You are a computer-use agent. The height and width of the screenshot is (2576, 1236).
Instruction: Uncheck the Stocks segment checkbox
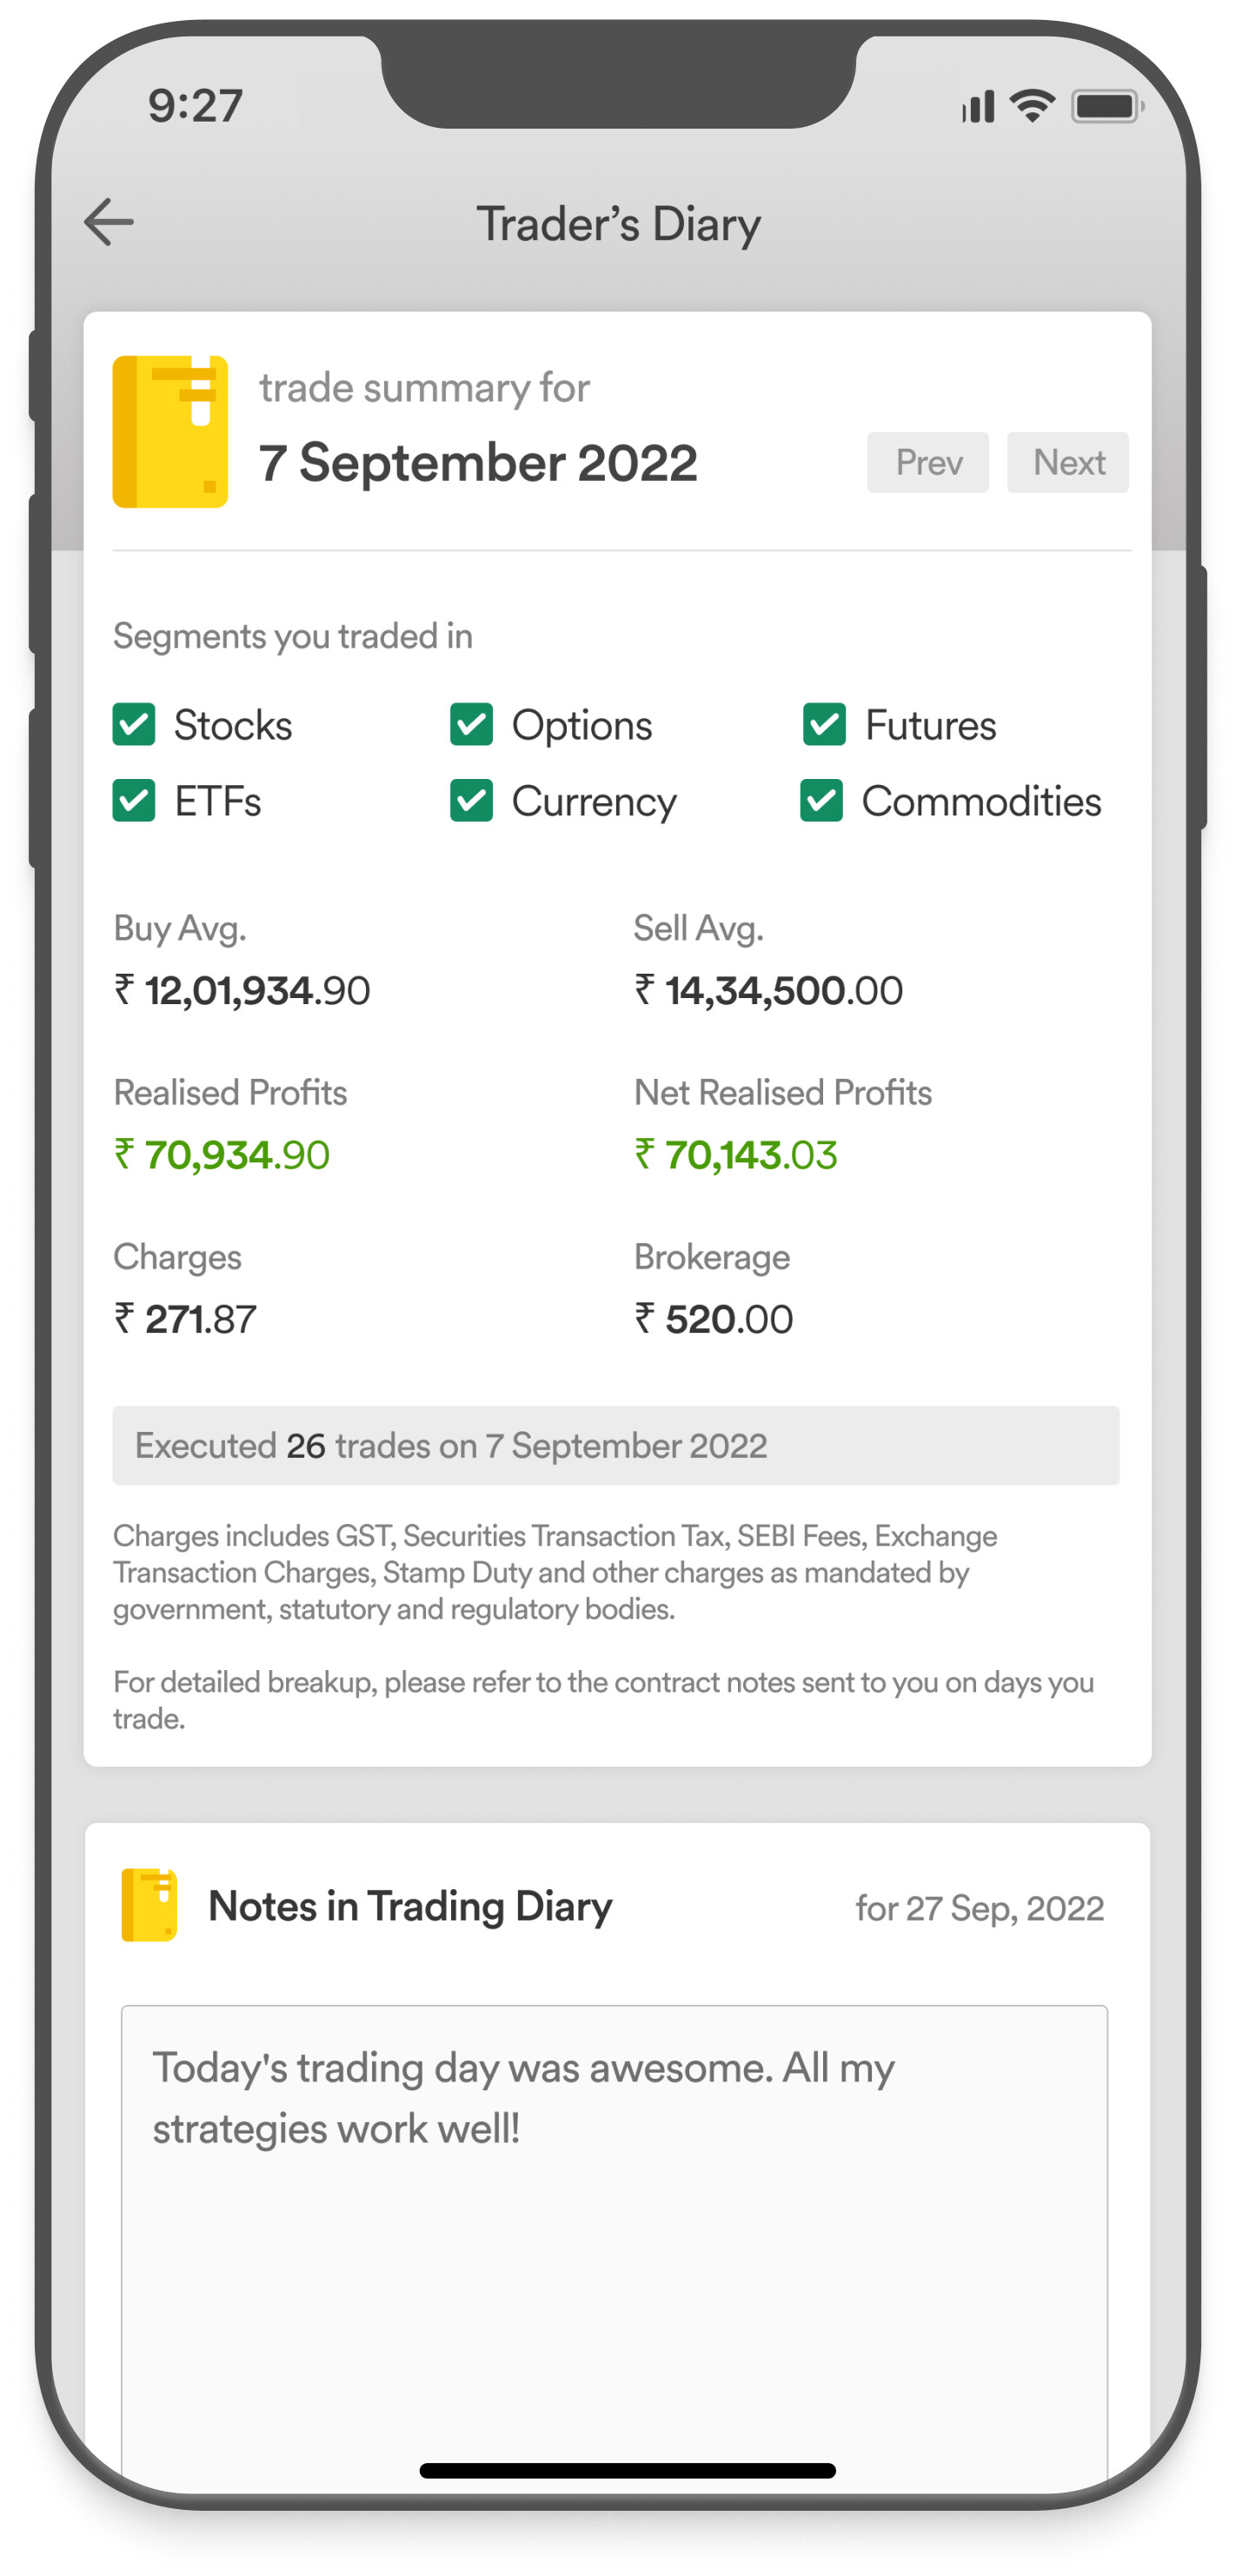[134, 724]
